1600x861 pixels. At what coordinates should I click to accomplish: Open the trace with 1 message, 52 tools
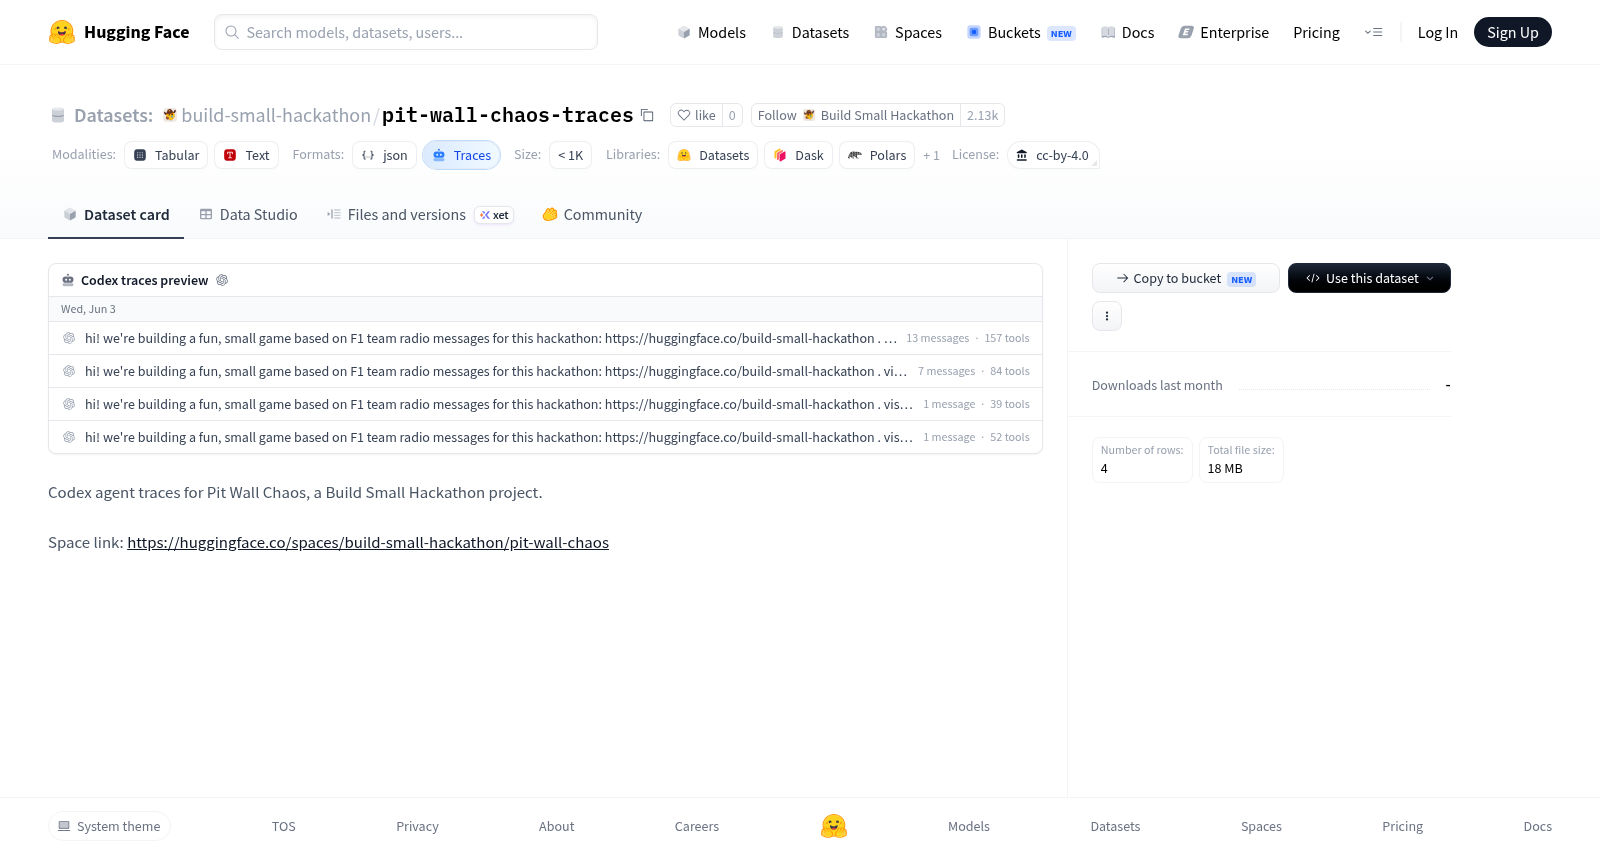[x=545, y=437]
